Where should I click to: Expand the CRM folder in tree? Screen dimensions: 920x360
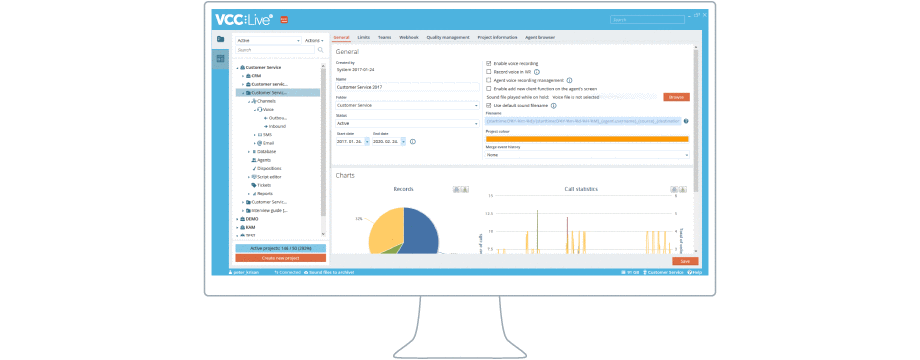(242, 76)
